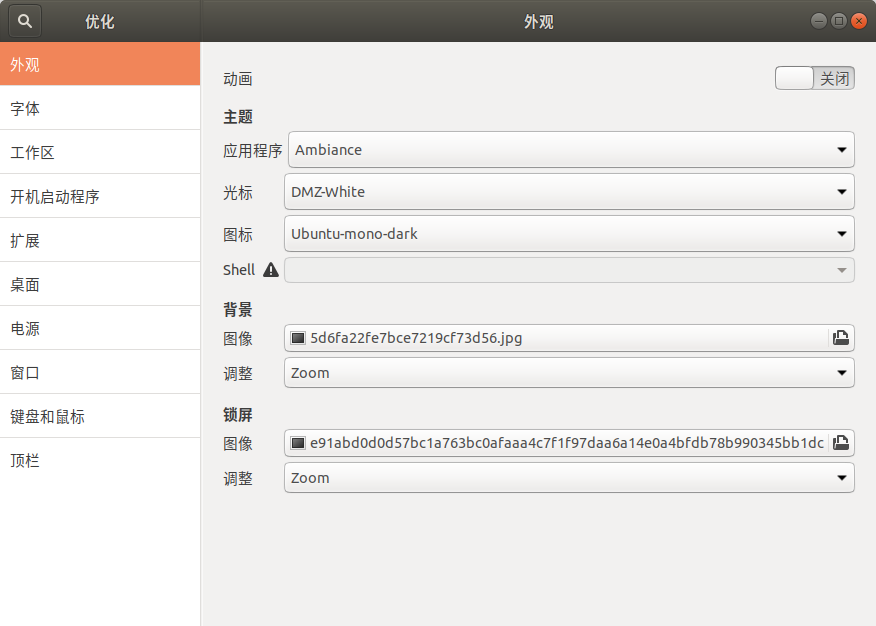Screen dimensions: 876x626
Task: Open the 应用程序 Ambiance theme dropdown
Action: [x=571, y=150]
